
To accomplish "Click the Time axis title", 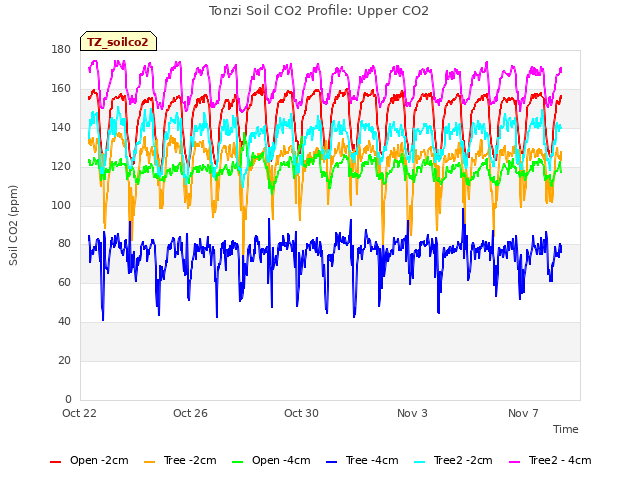I will (566, 429).
